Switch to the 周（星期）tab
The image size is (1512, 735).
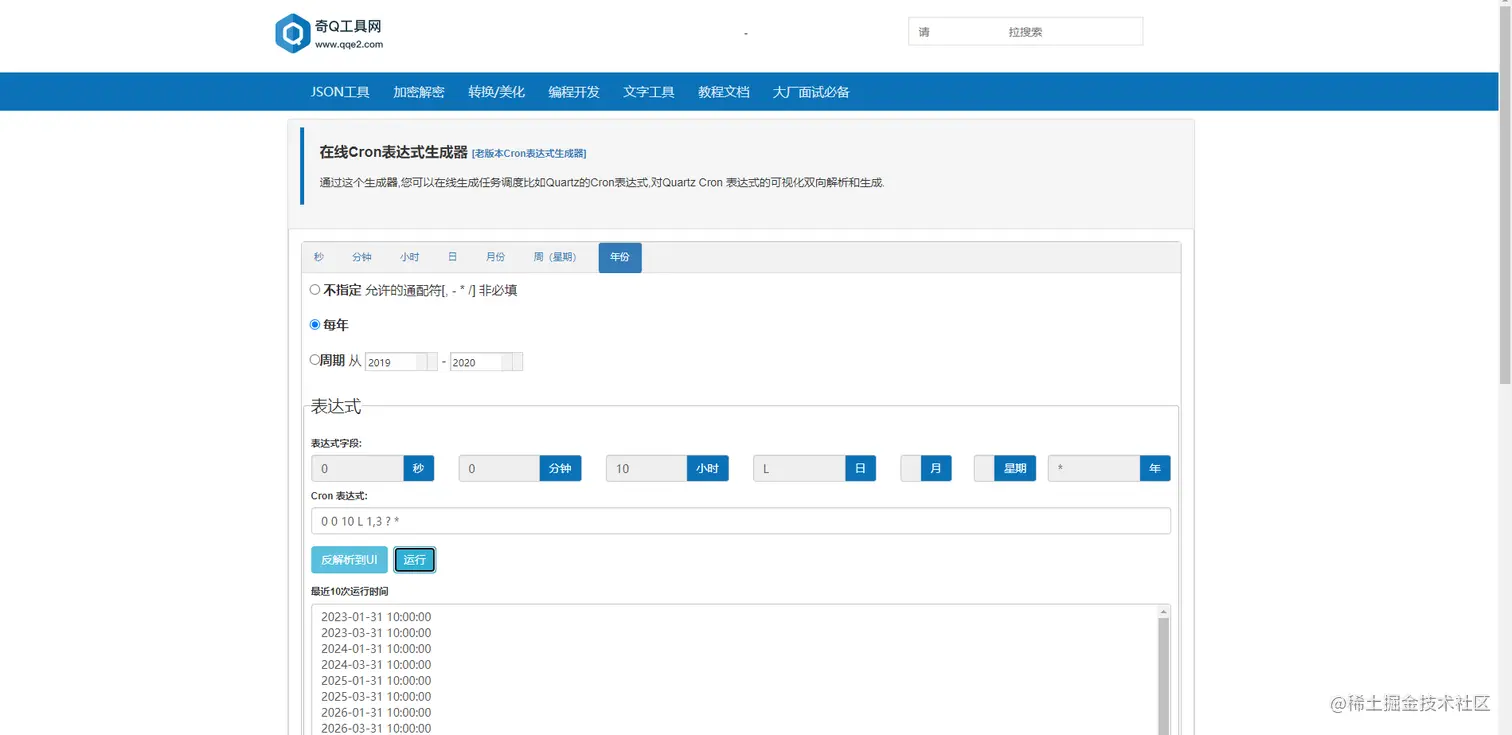pyautogui.click(x=555, y=257)
